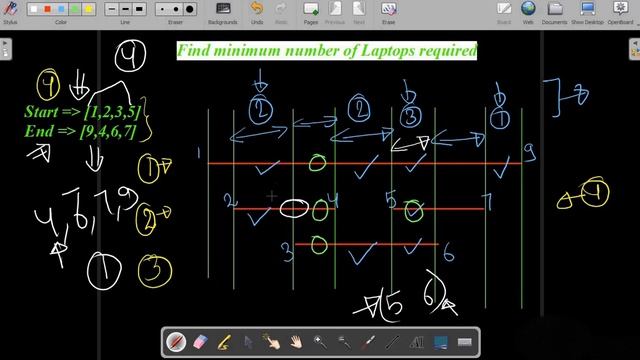Select the Highlighter marker tool
Image resolution: width=640 pixels, height=360 pixels.
coord(224,342)
